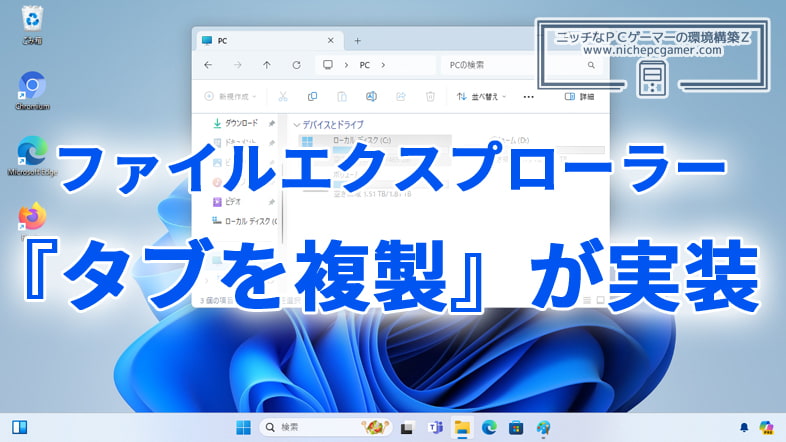
Task: Click the Share icon in toolbar
Action: click(401, 97)
